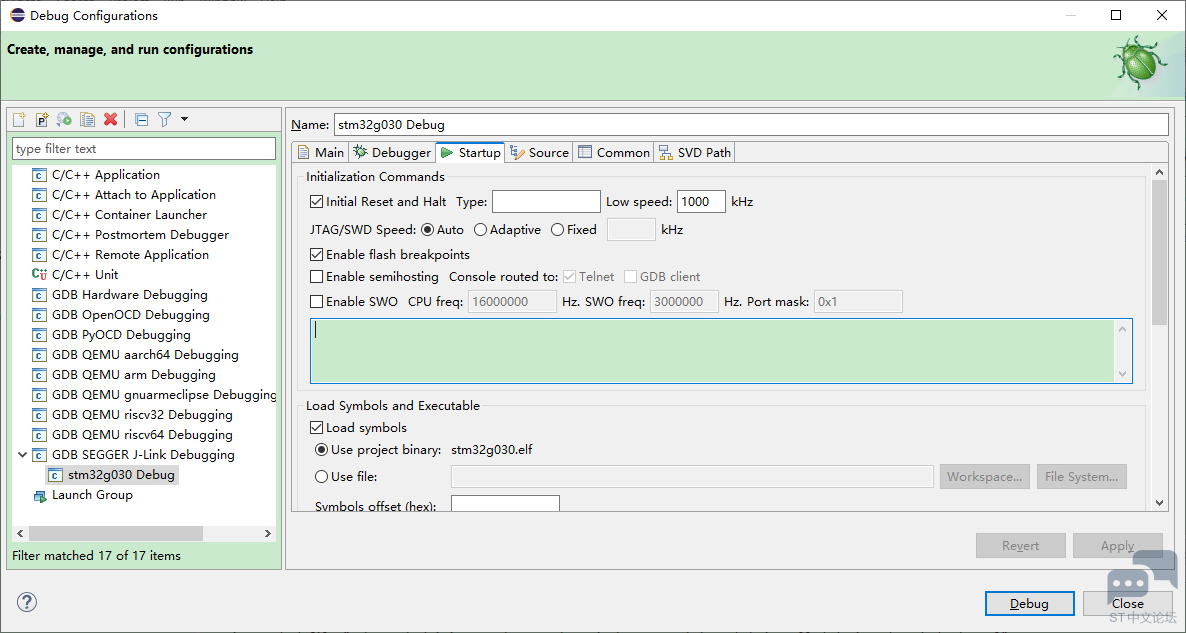Select Fixed JTAG/SWD speed

point(557,229)
